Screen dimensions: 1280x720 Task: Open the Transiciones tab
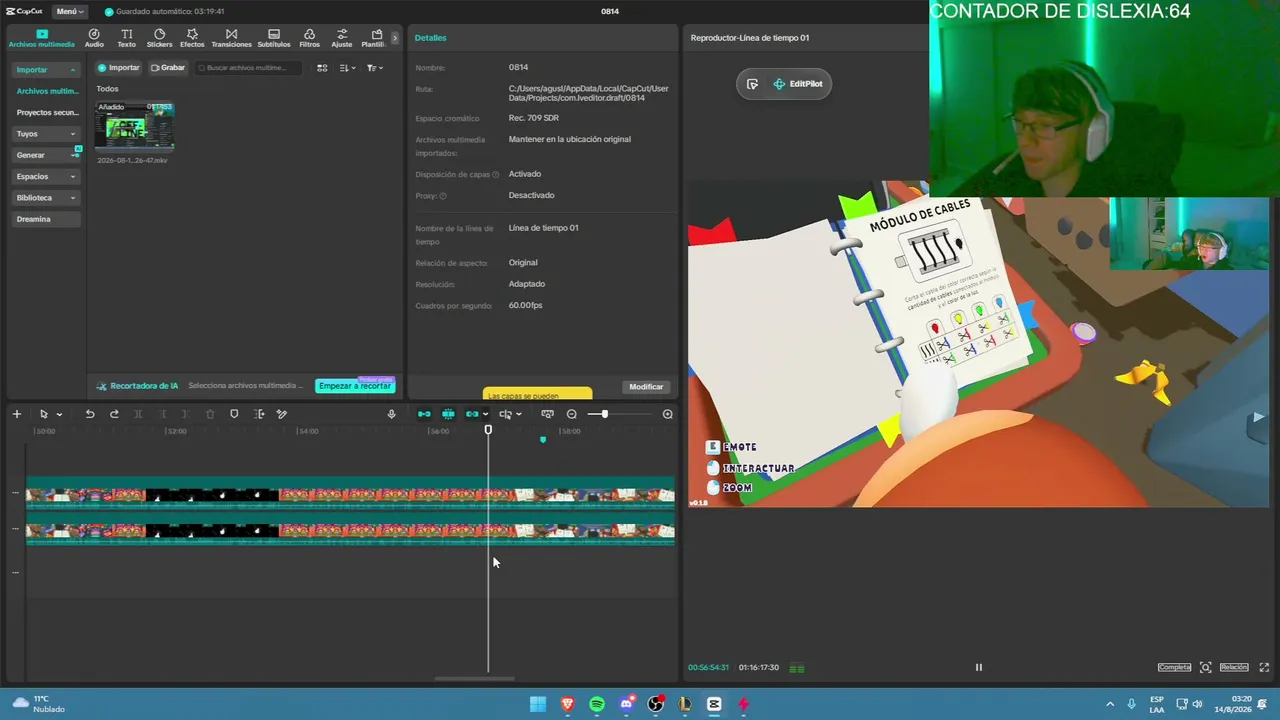point(231,38)
